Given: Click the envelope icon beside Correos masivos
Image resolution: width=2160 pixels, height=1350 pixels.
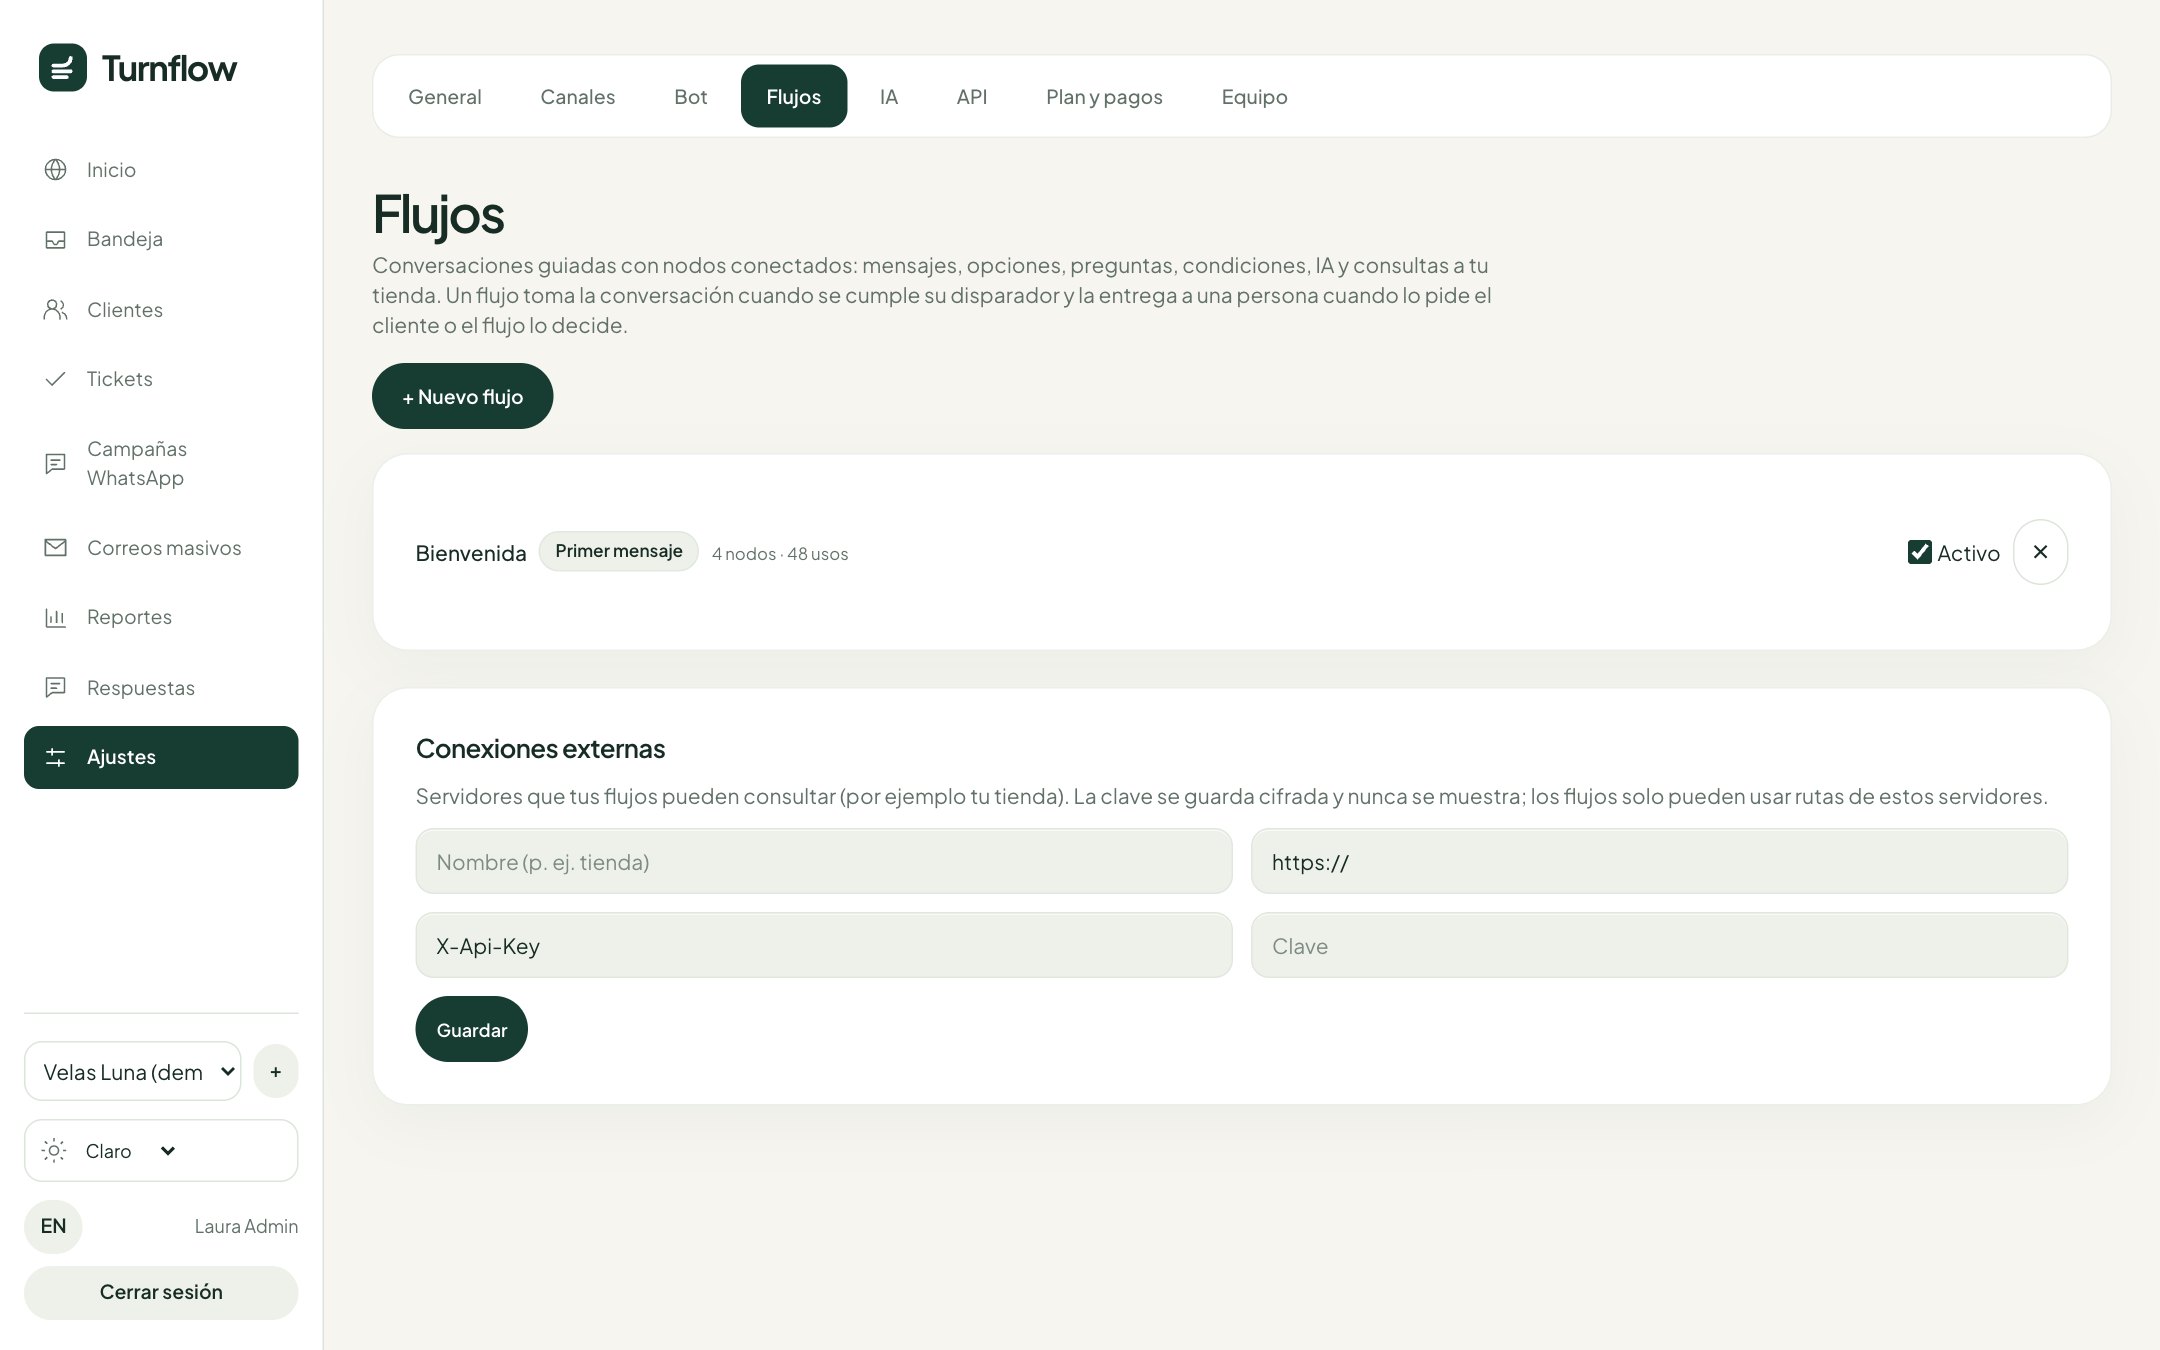Looking at the screenshot, I should coord(56,548).
